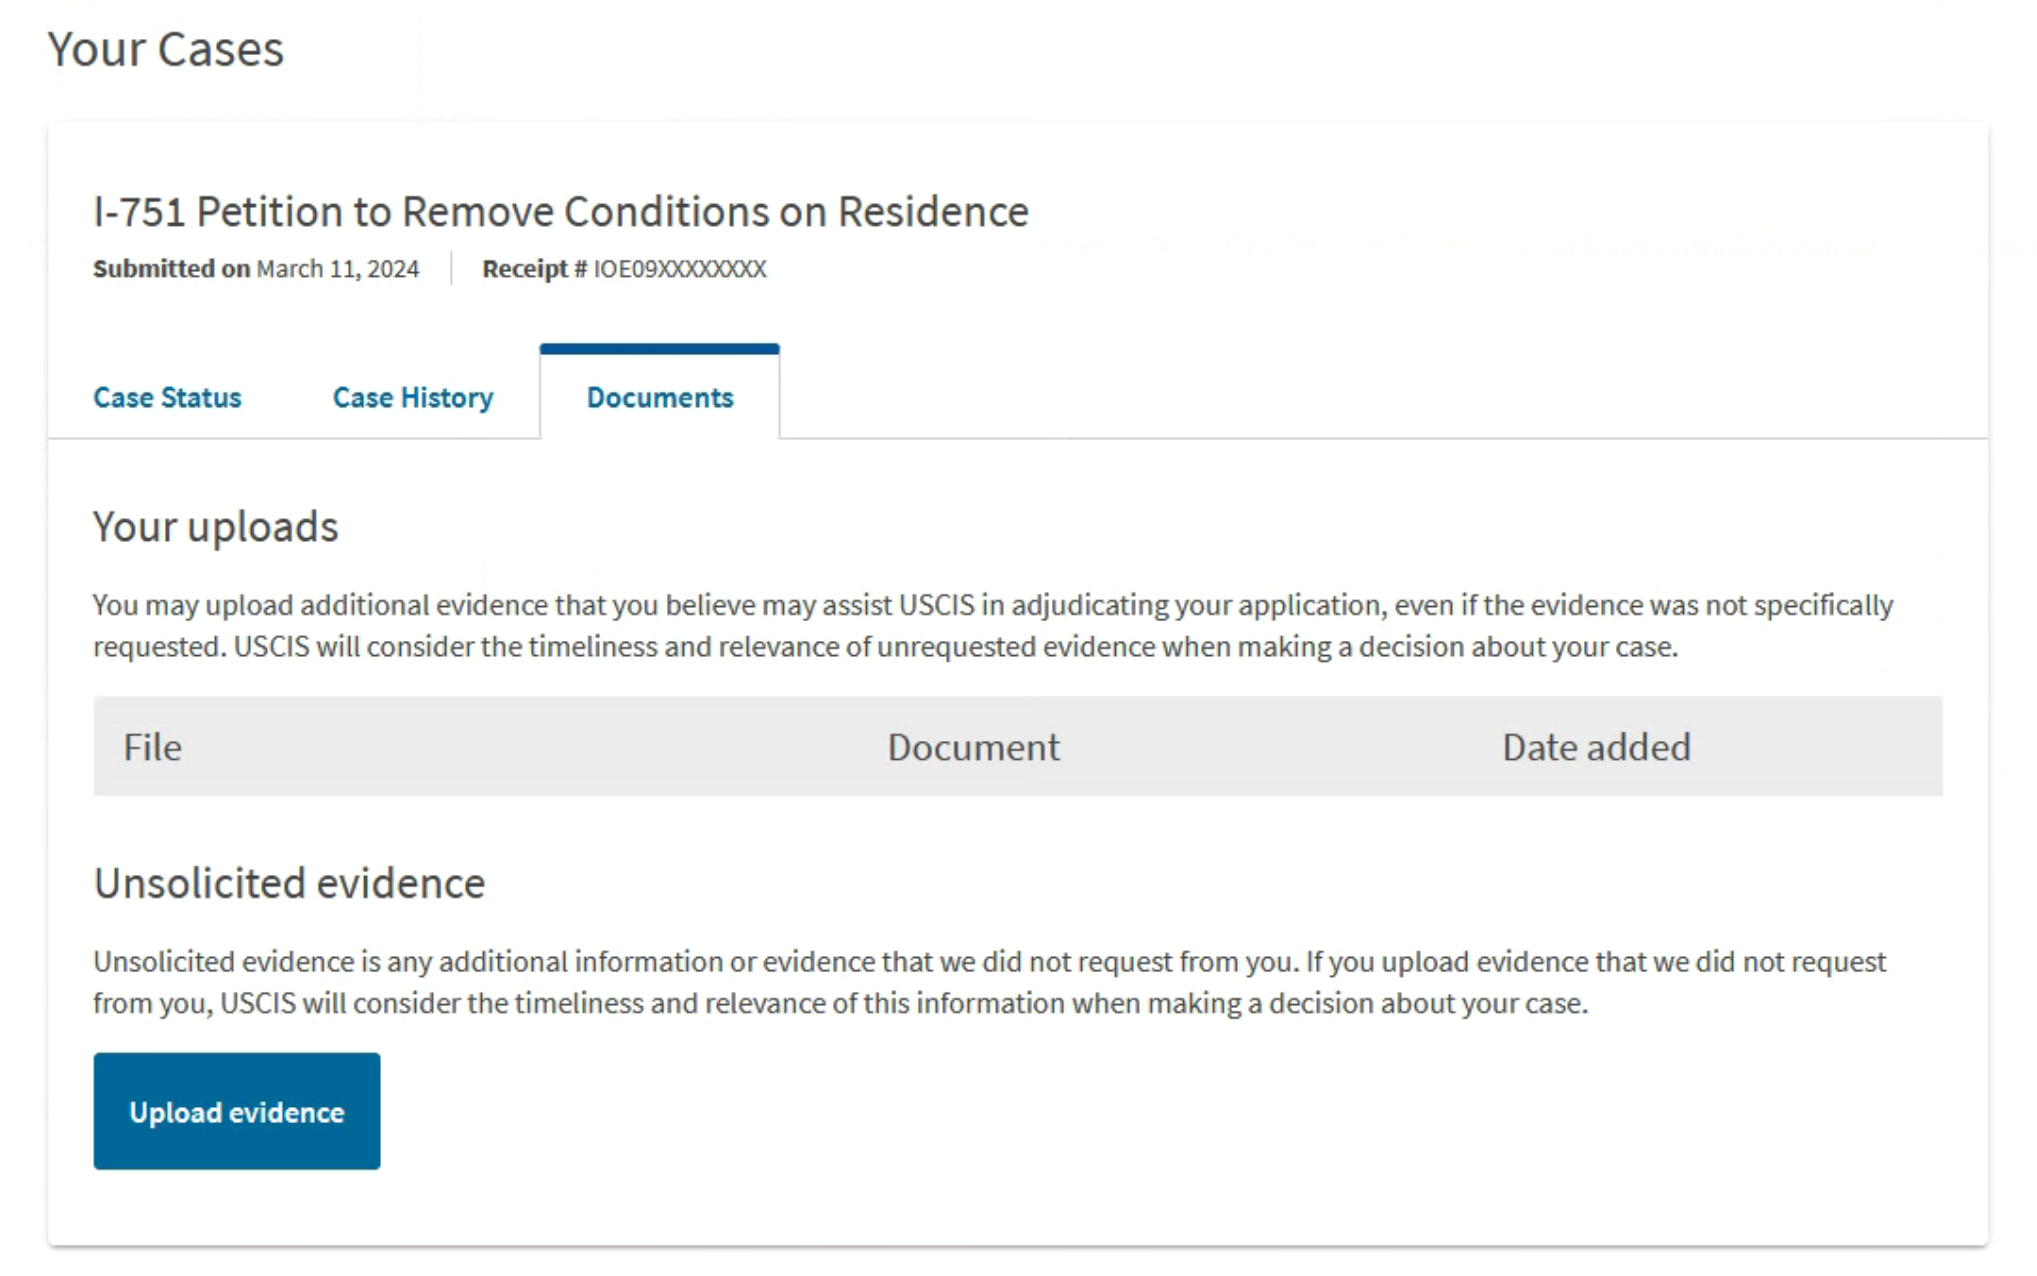Click the Your uploads heading
The image size is (2037, 1276).
[216, 527]
